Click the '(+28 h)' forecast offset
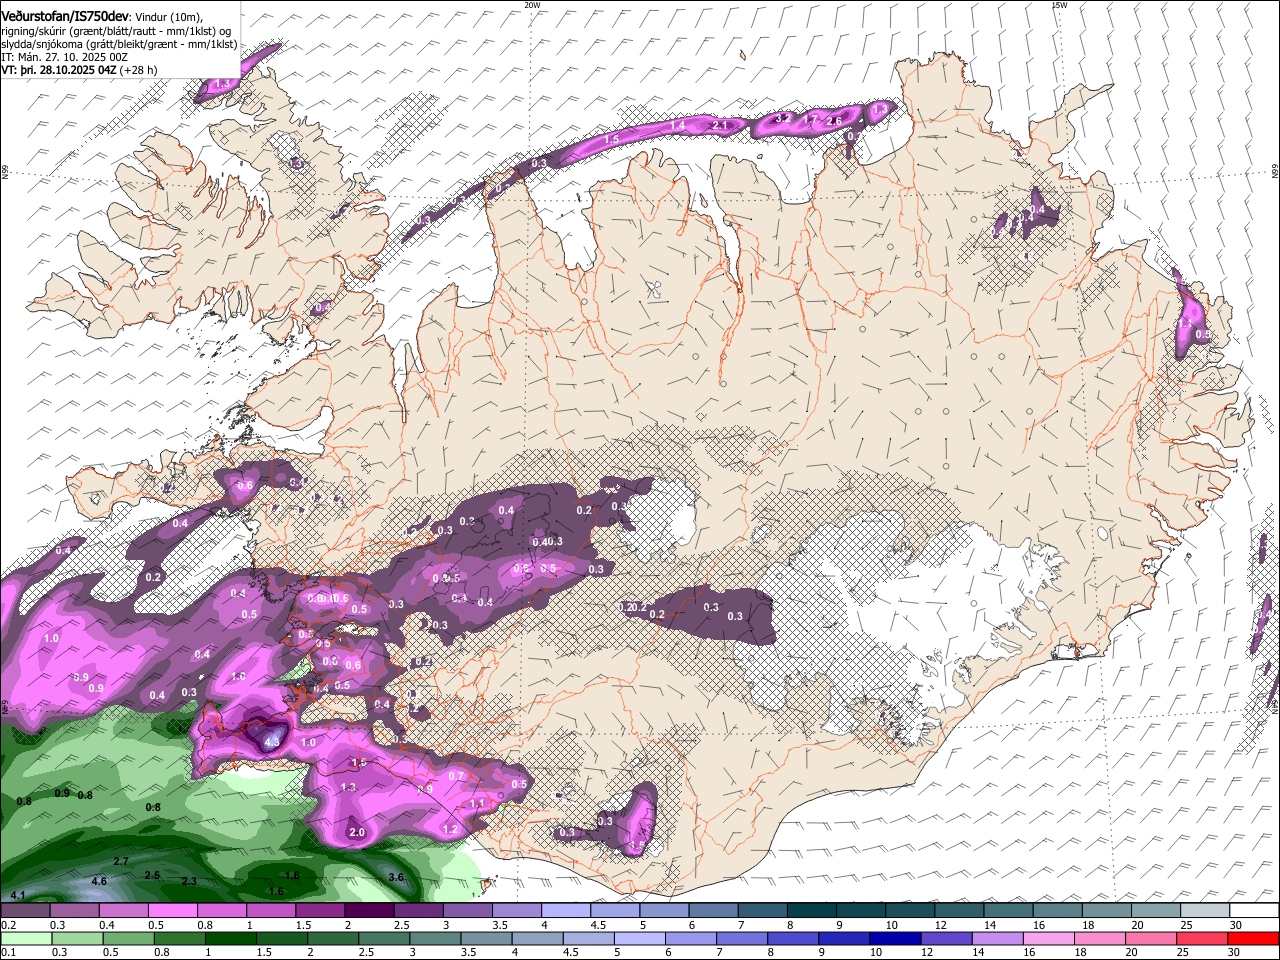The width and height of the screenshot is (1280, 960). [138, 70]
